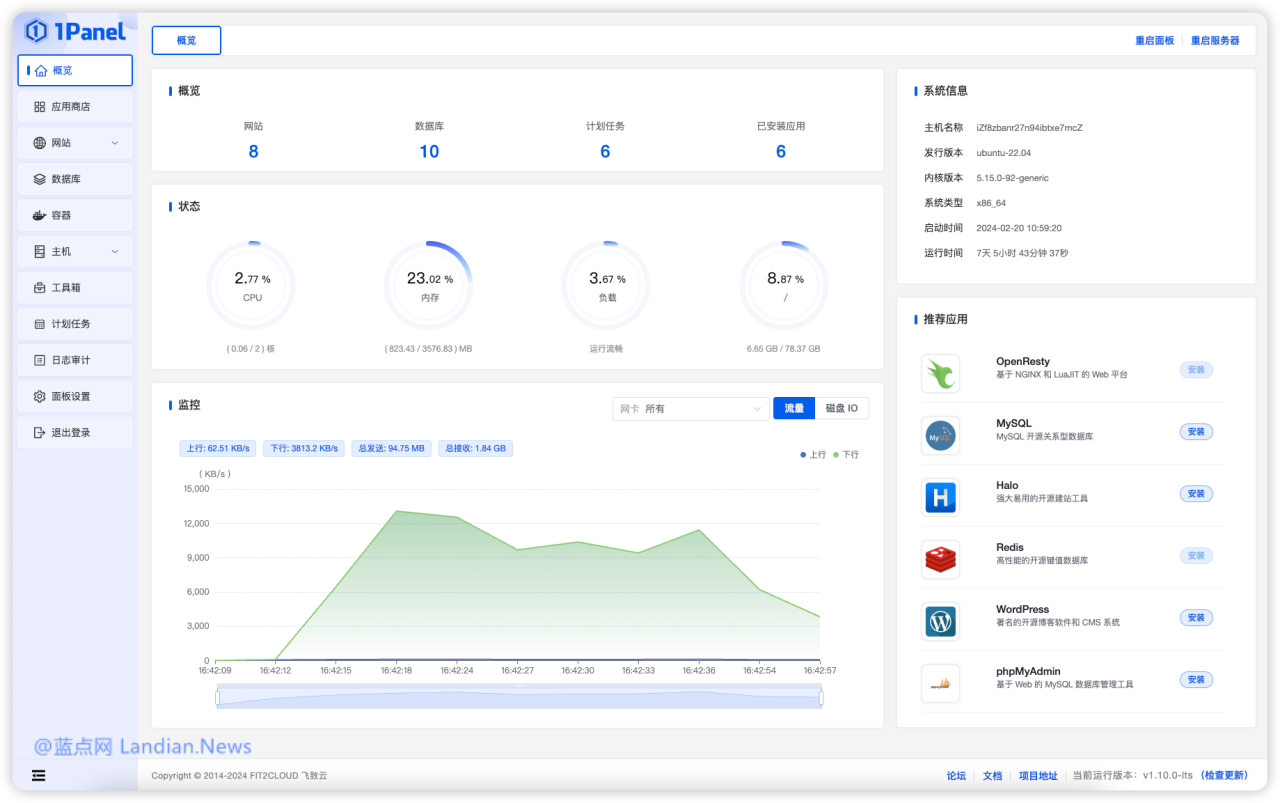
Task: Expand the Host (主机) submenu chevron
Action: pos(115,252)
